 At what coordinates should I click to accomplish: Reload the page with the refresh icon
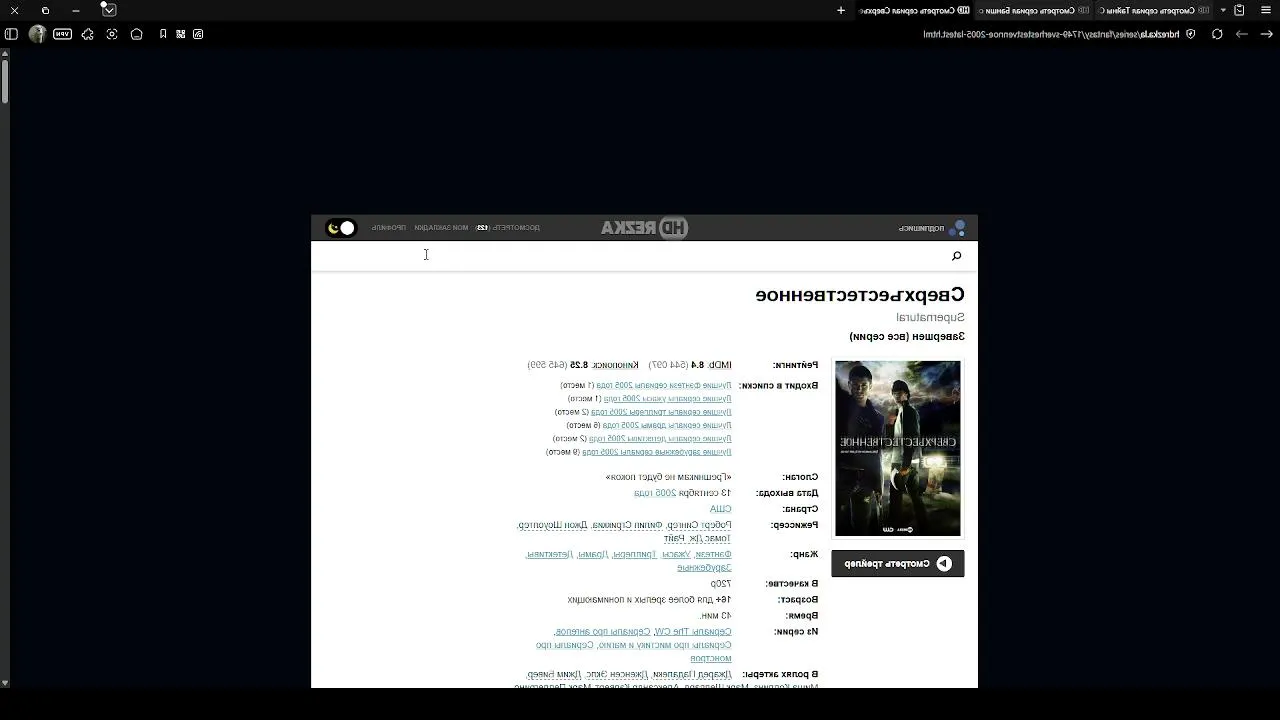[1217, 34]
